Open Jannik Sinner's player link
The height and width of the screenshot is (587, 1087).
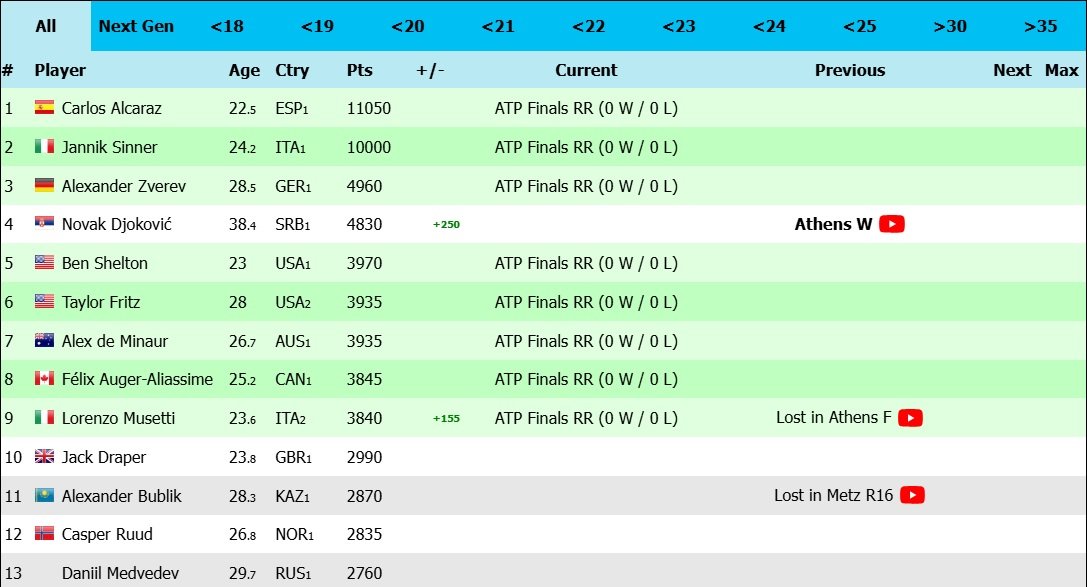[x=109, y=147]
